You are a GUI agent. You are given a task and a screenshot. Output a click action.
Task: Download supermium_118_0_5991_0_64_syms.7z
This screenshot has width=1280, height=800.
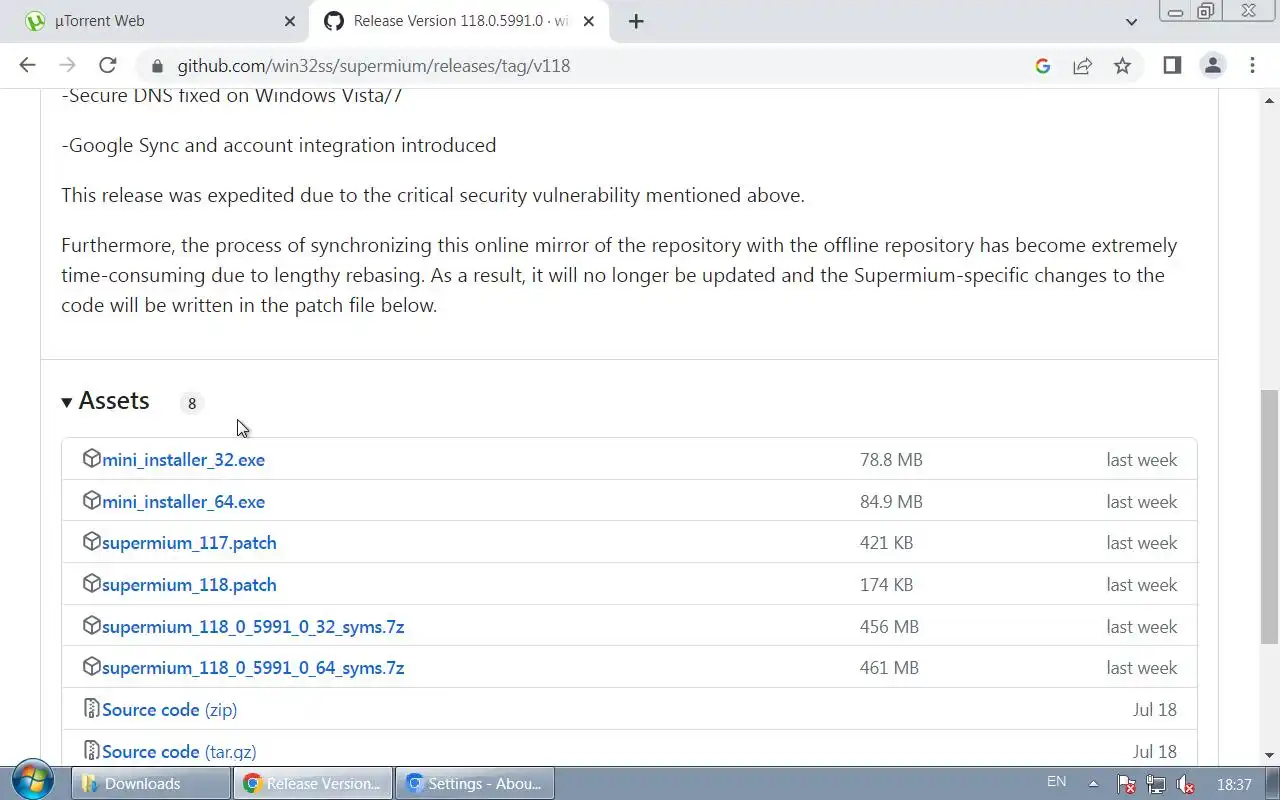253,668
